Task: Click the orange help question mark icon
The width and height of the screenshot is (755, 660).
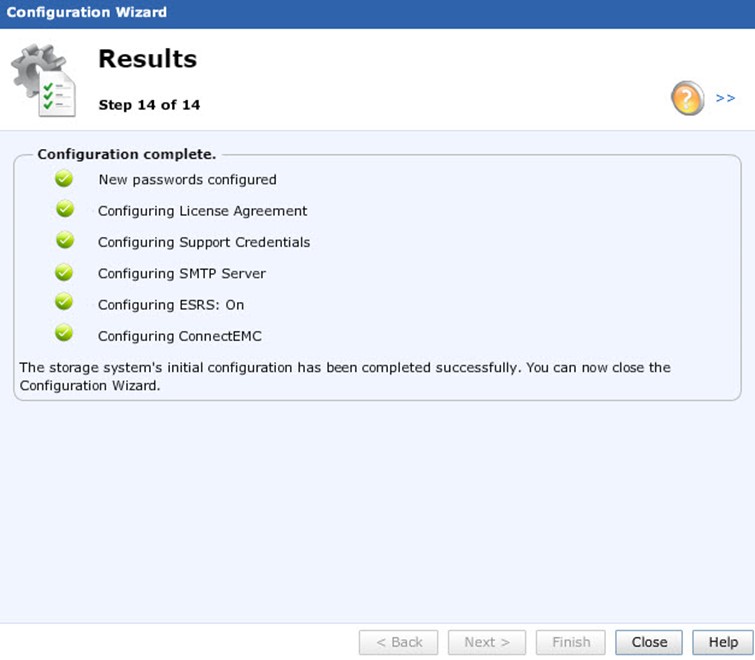Action: (687, 98)
